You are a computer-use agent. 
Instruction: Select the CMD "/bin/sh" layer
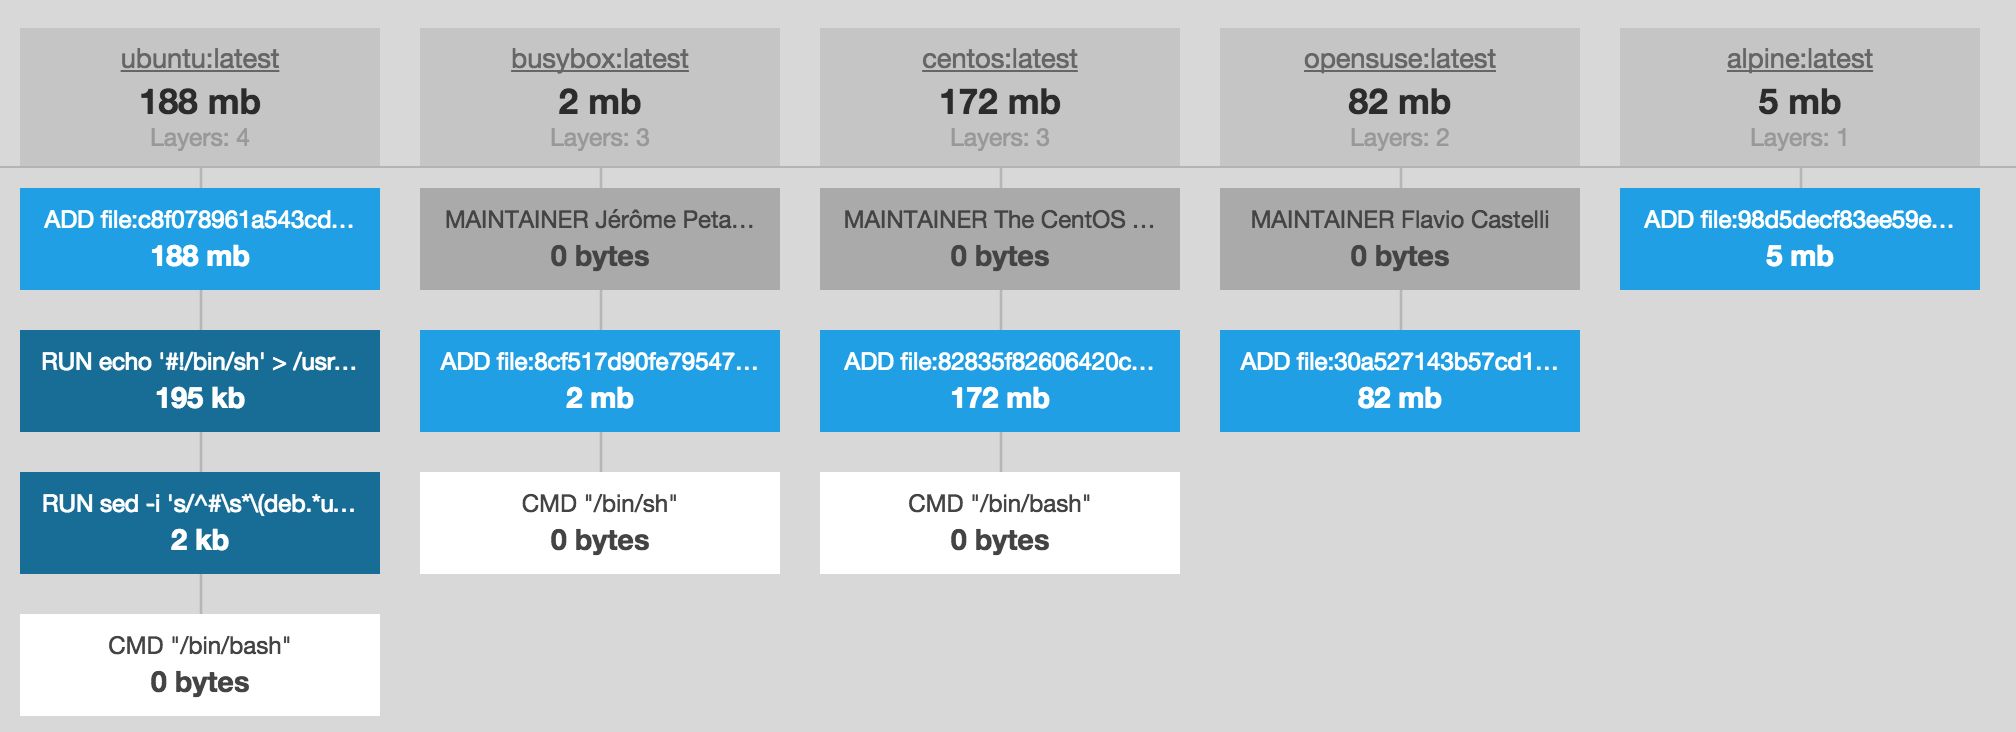pyautogui.click(x=600, y=523)
